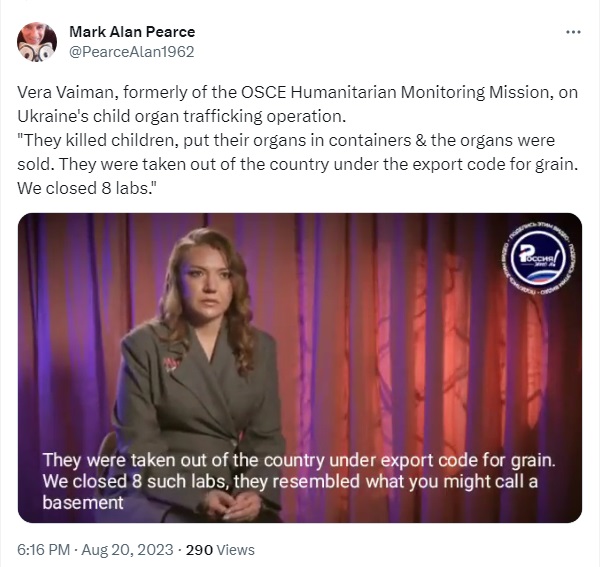Click the Россия circular watermark logo
602x567 pixels.
point(539,259)
